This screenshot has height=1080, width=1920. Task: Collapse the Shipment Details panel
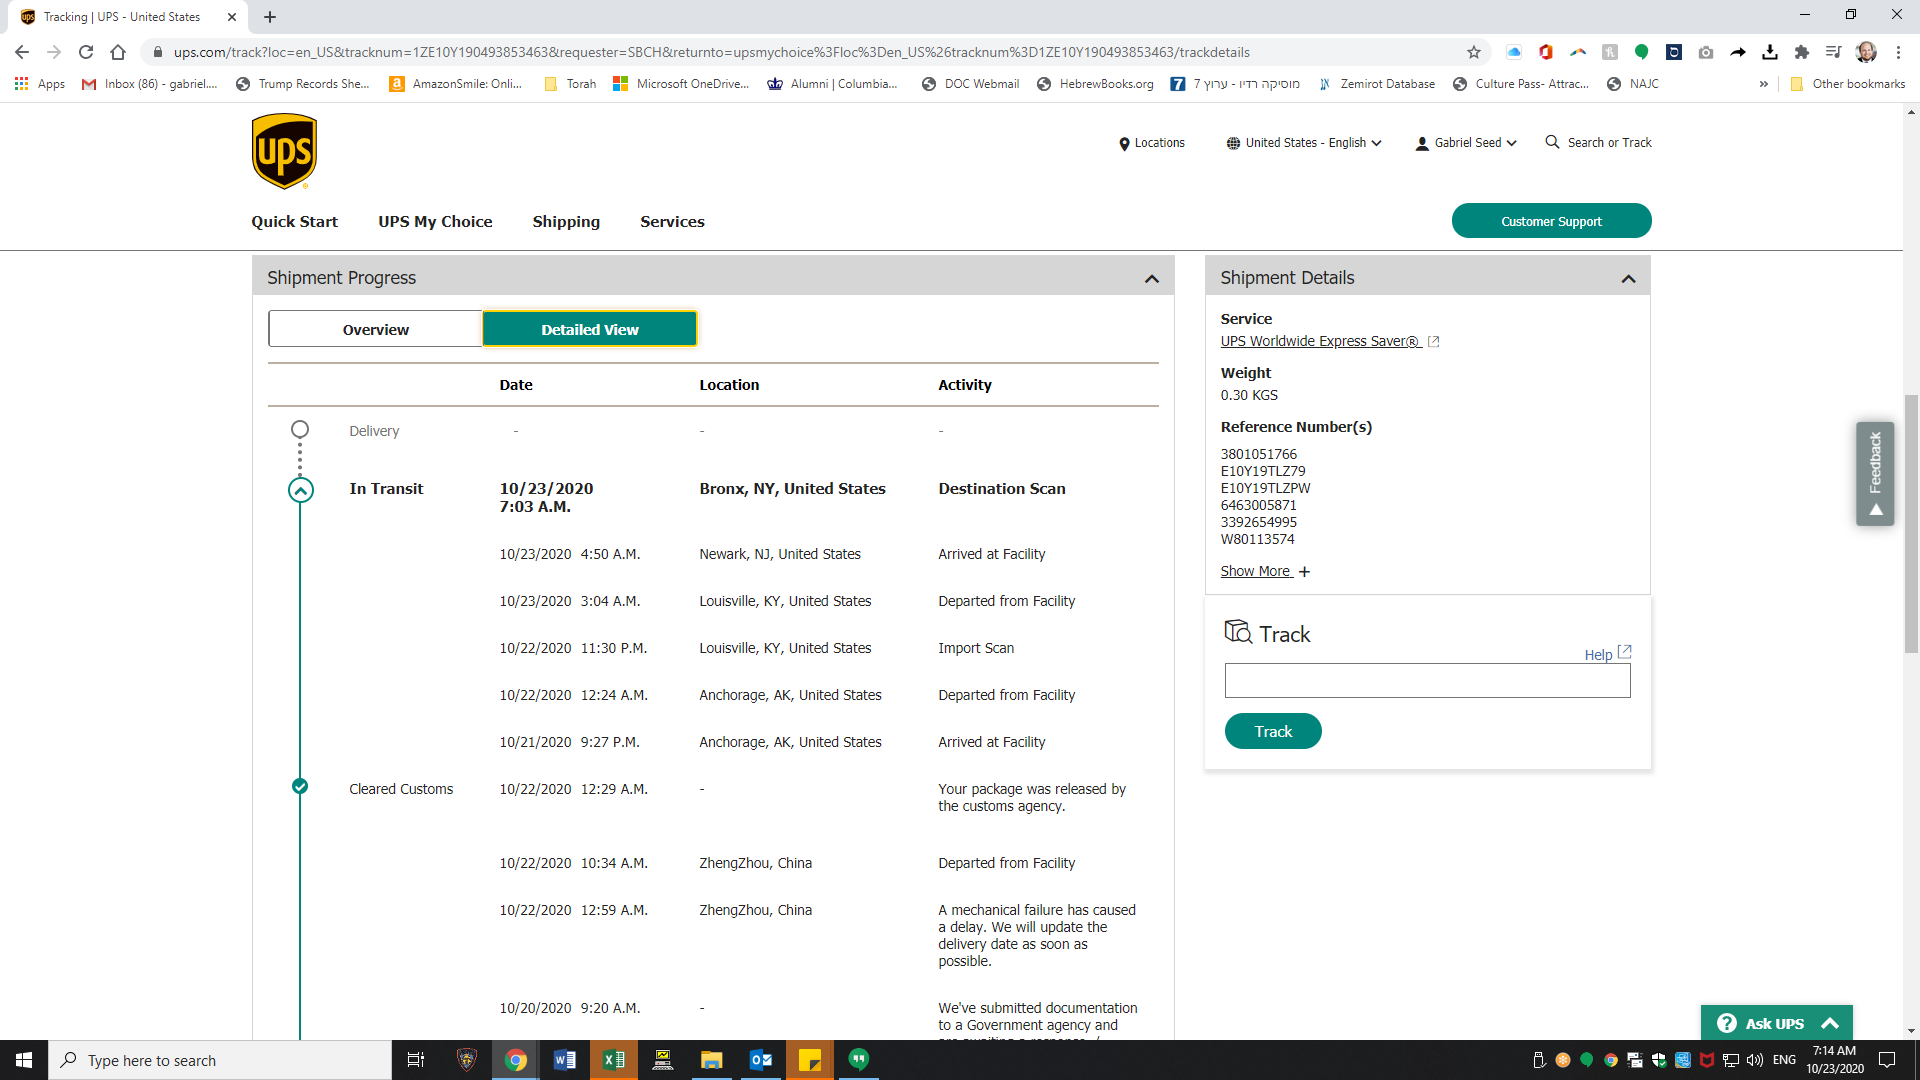(1628, 279)
